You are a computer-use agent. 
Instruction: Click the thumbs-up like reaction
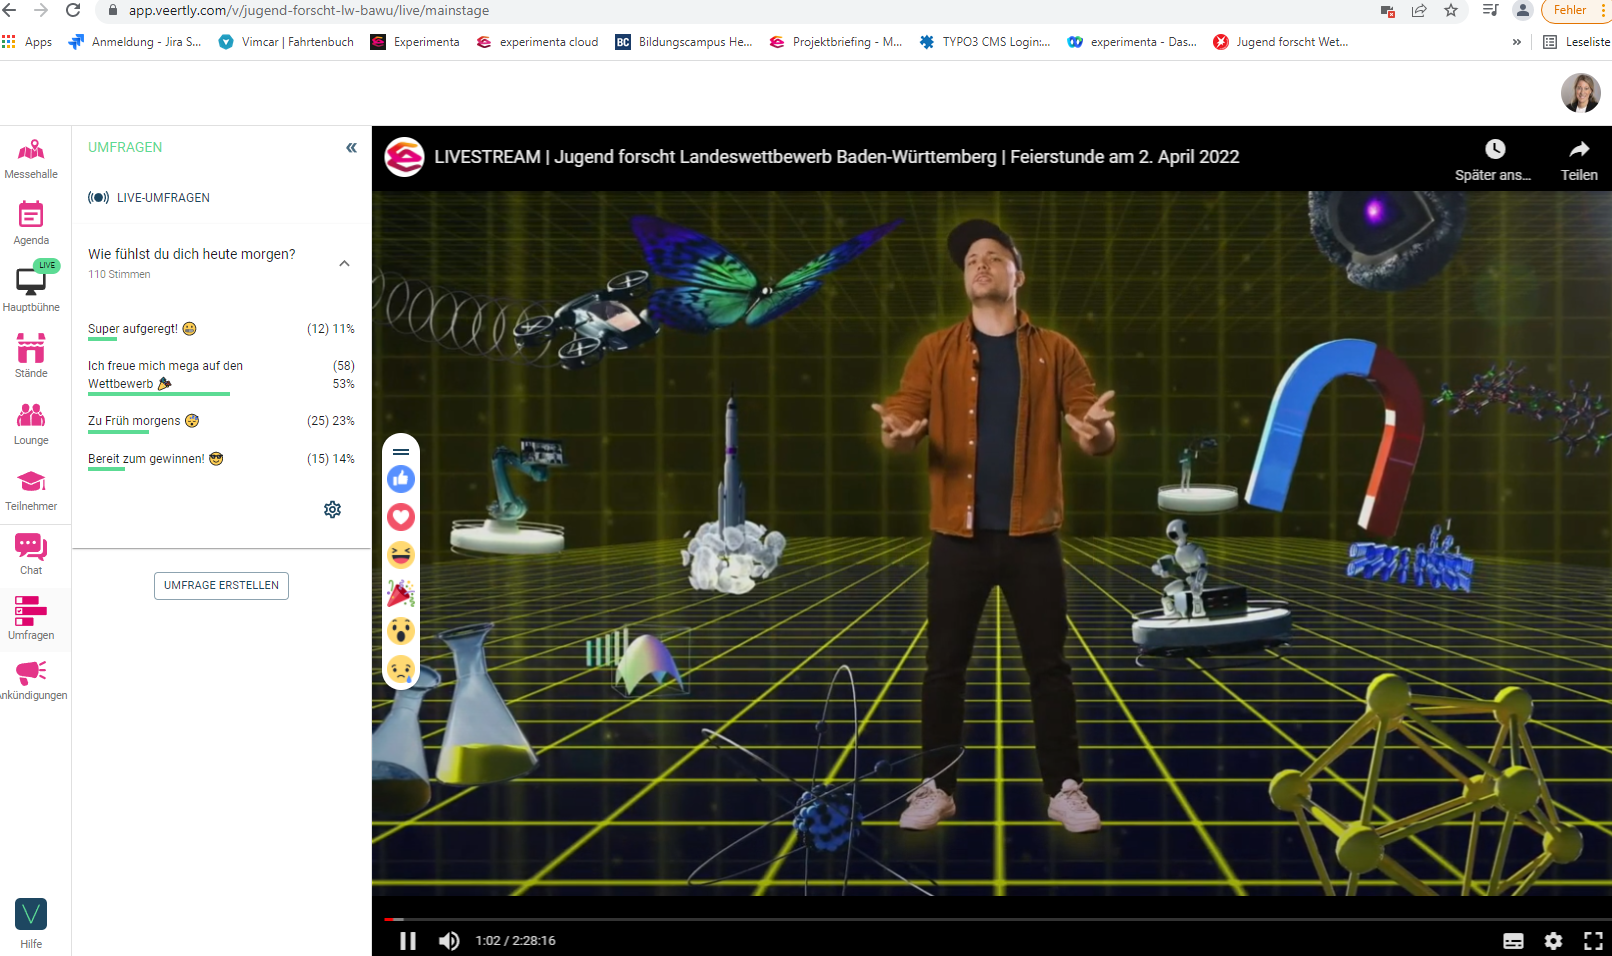401,479
